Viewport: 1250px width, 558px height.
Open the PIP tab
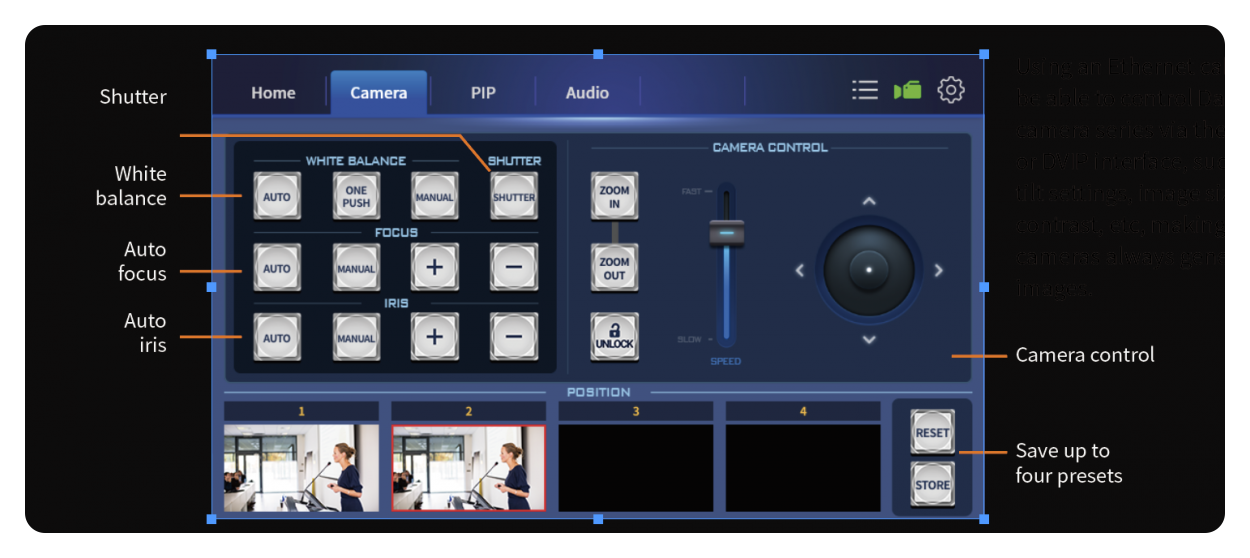(483, 93)
